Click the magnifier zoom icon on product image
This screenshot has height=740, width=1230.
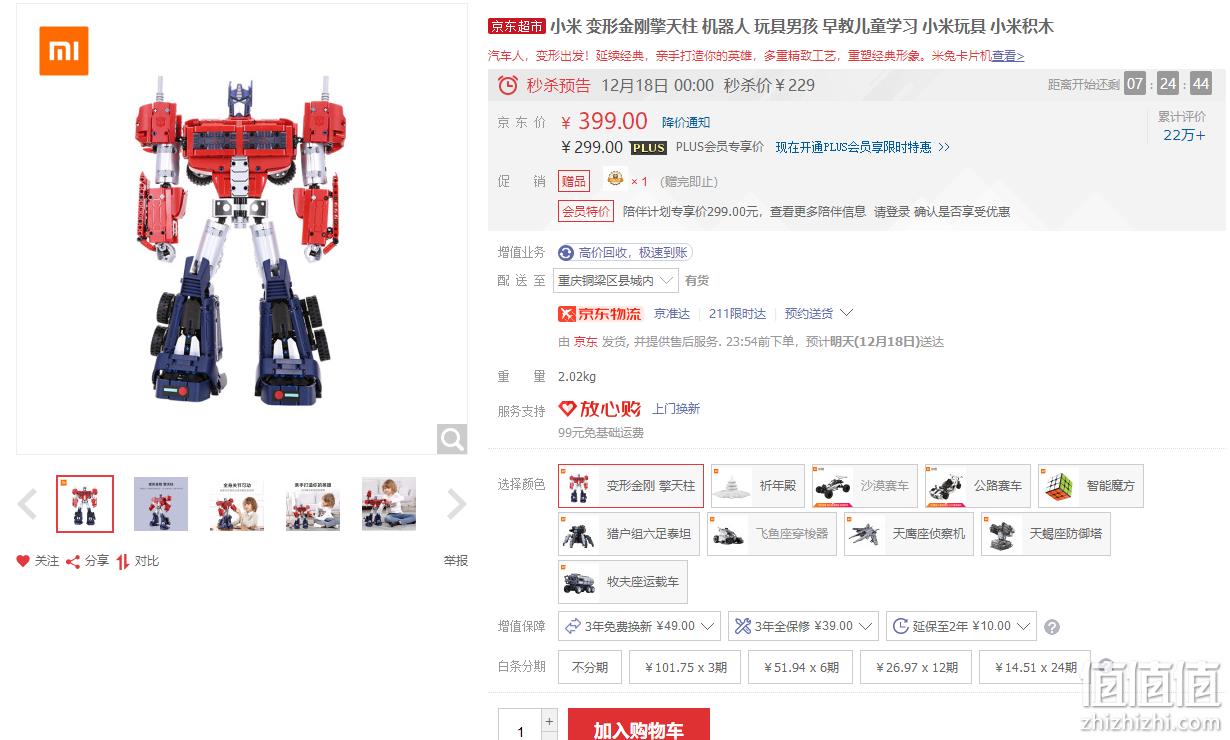(452, 438)
